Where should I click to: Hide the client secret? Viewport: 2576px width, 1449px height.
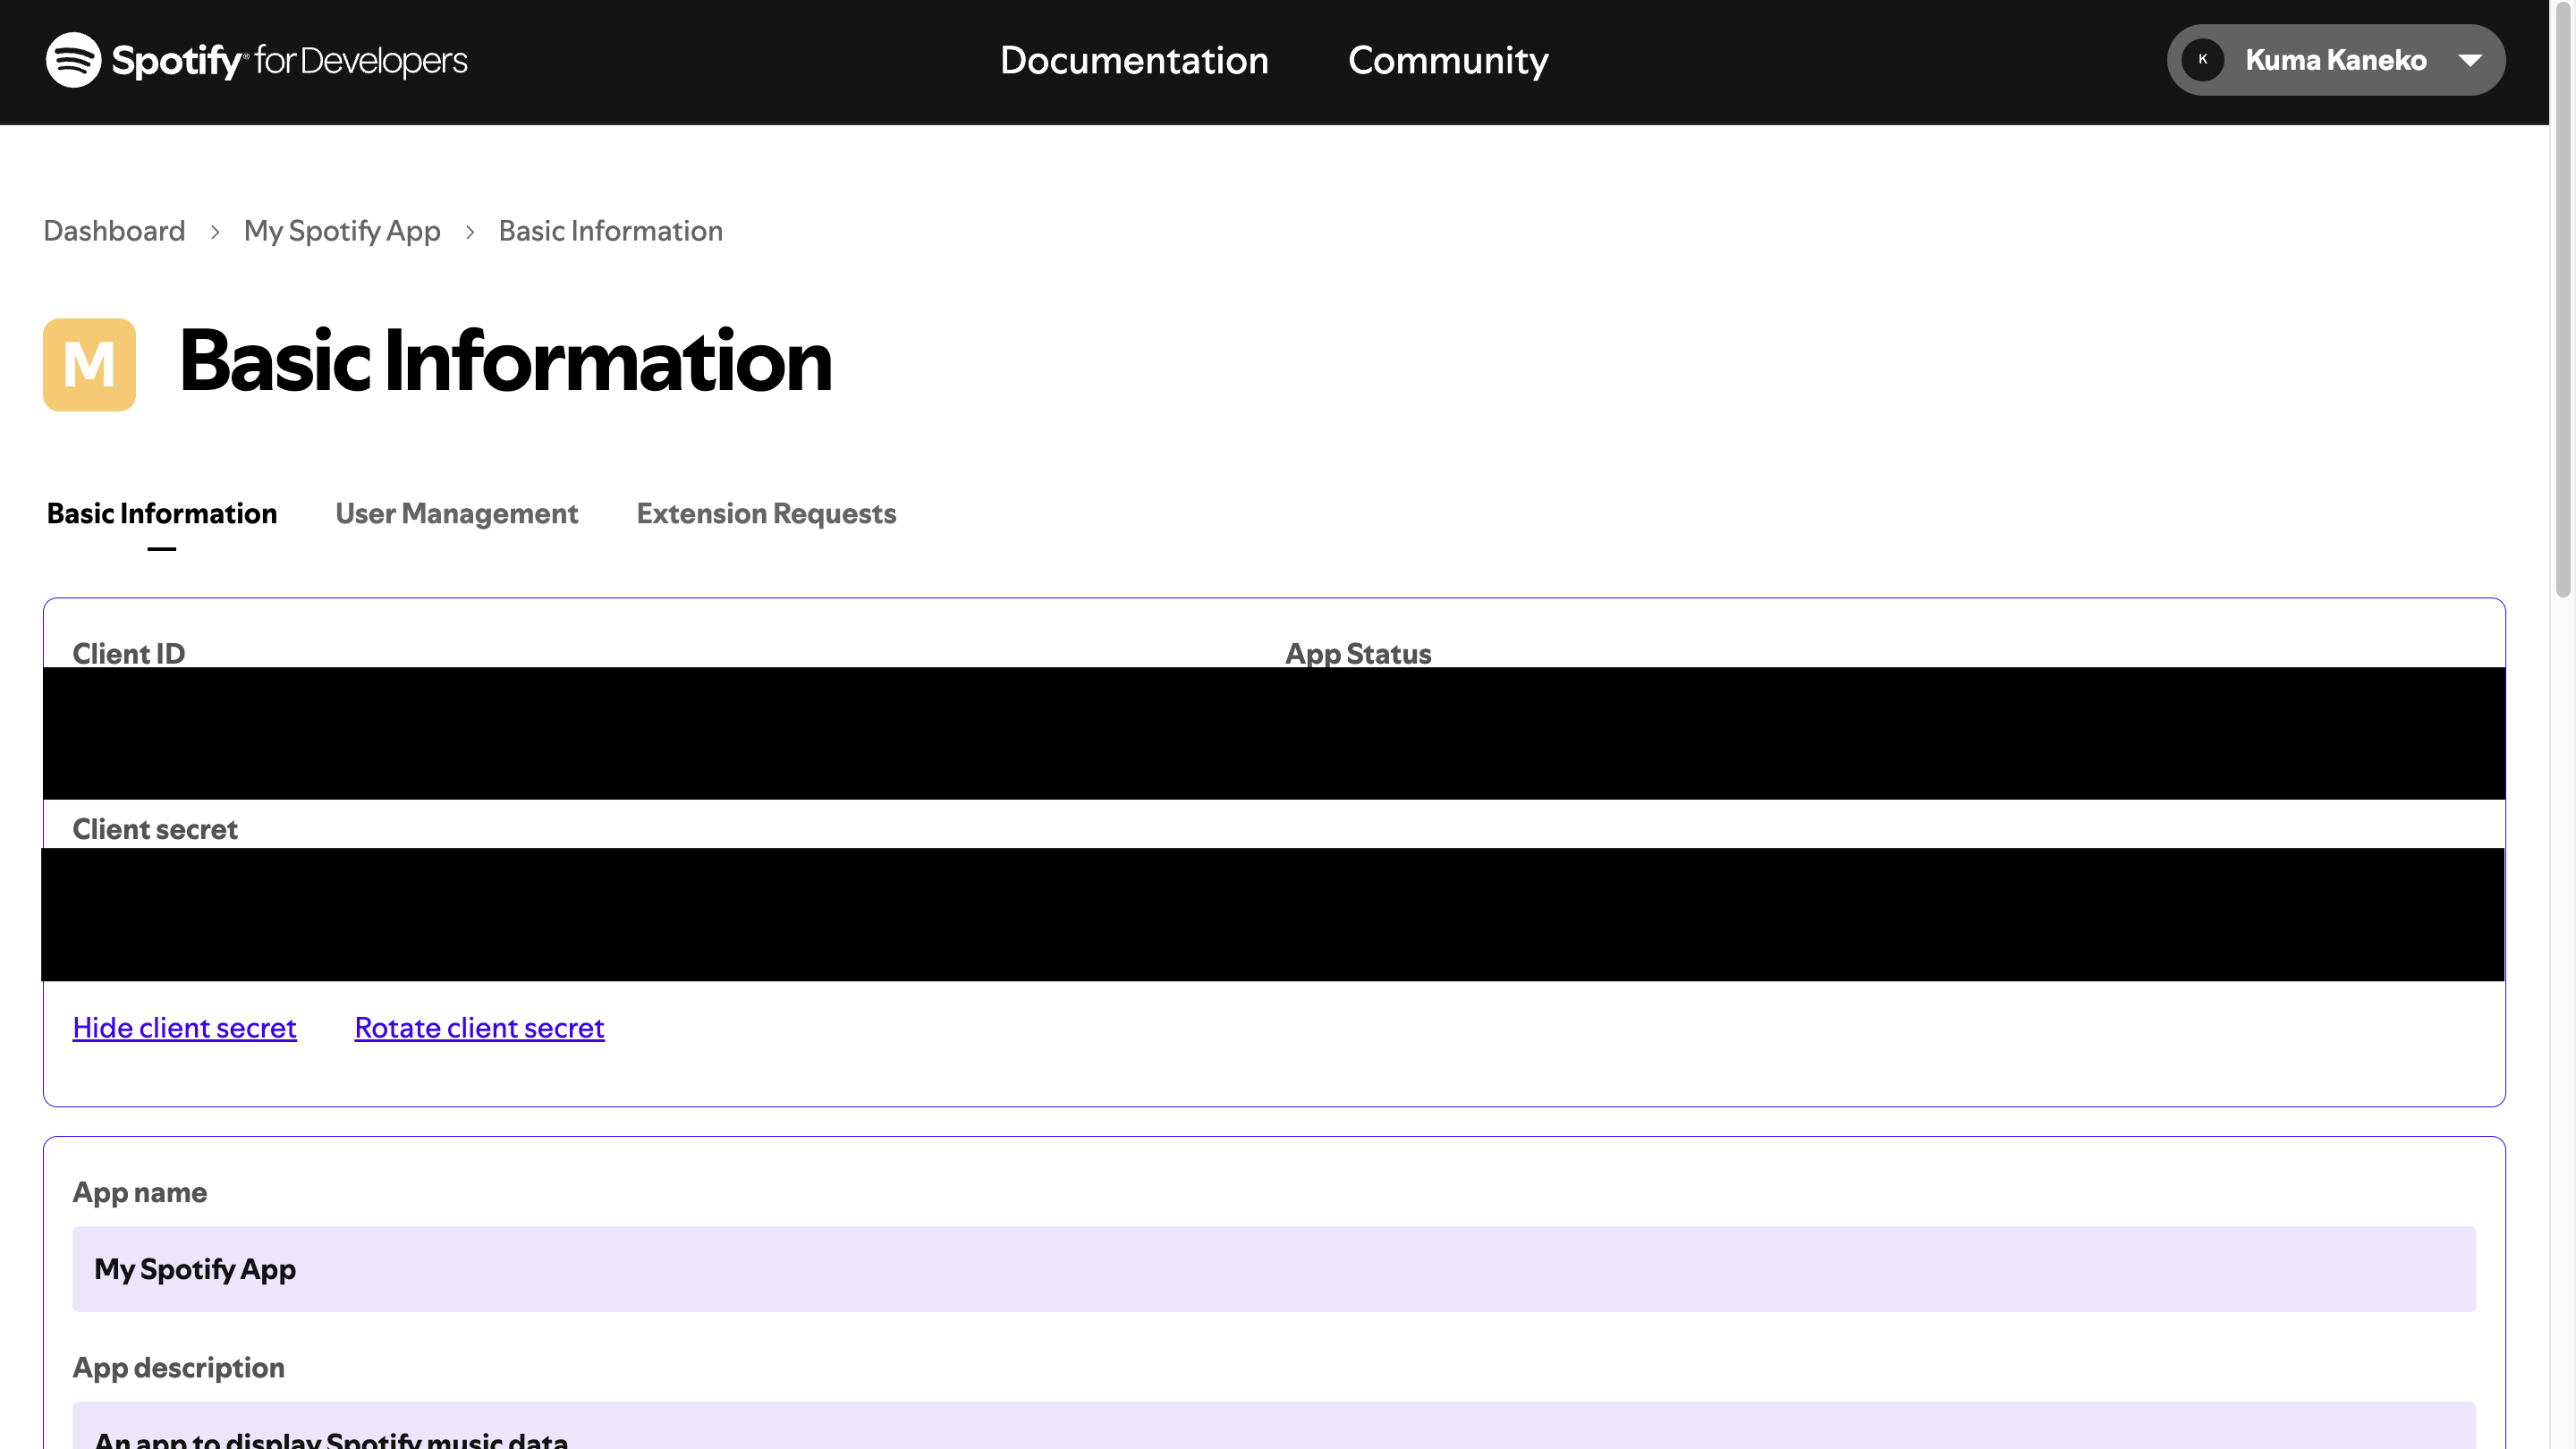tap(184, 1027)
